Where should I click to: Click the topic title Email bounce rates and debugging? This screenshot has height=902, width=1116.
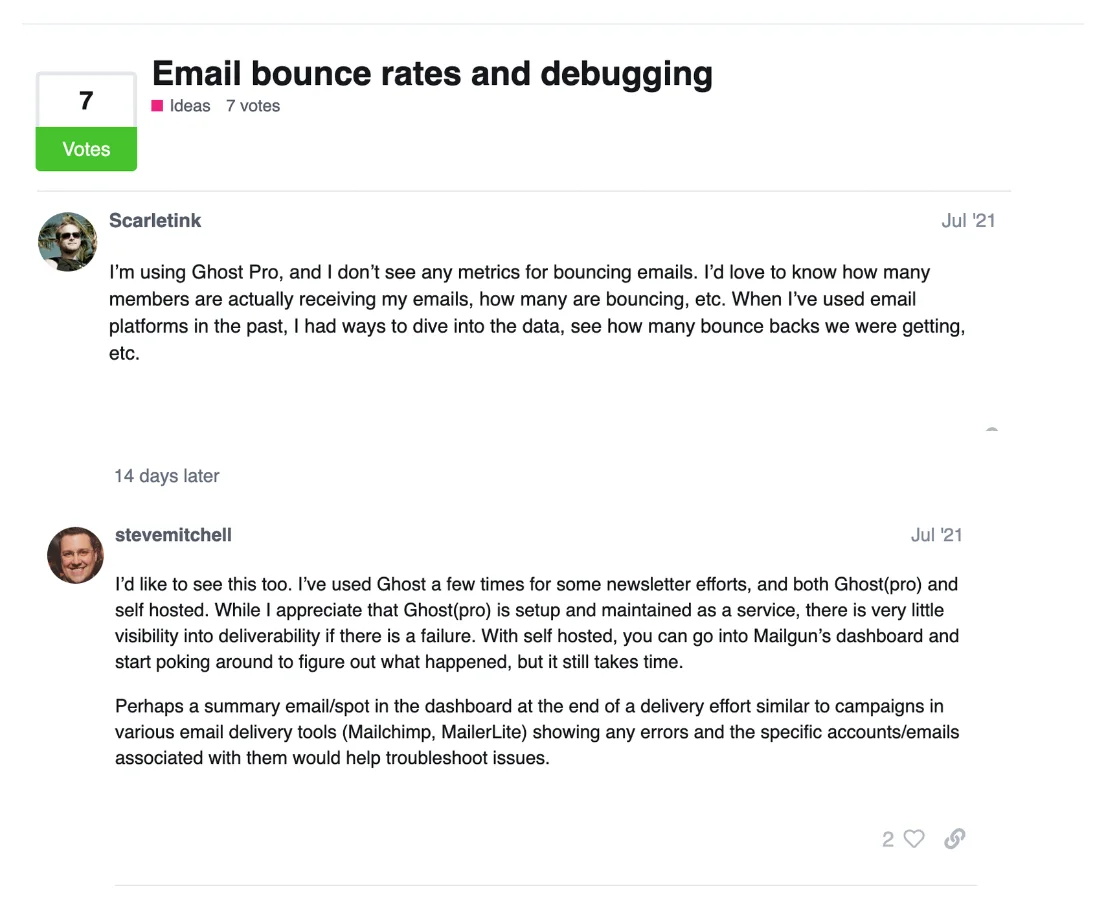coord(432,73)
